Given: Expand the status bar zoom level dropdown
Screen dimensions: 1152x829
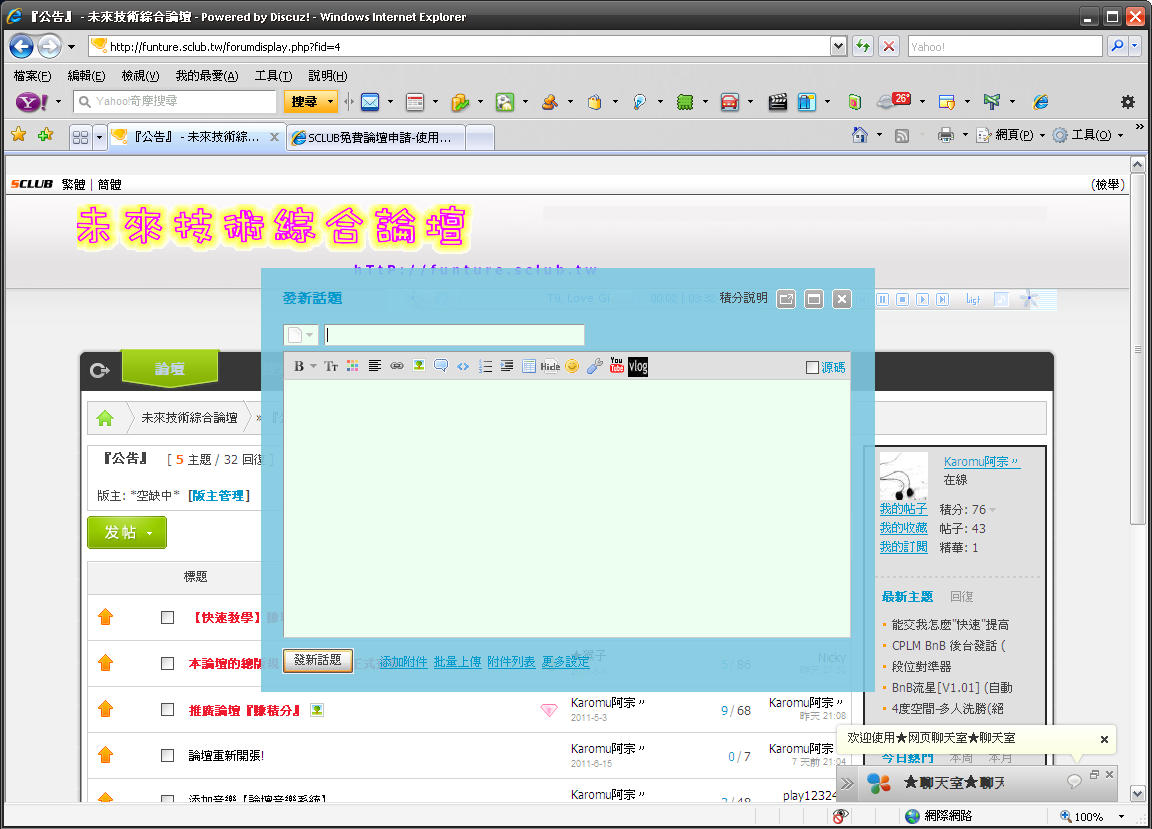Looking at the screenshot, I should pos(1121,817).
